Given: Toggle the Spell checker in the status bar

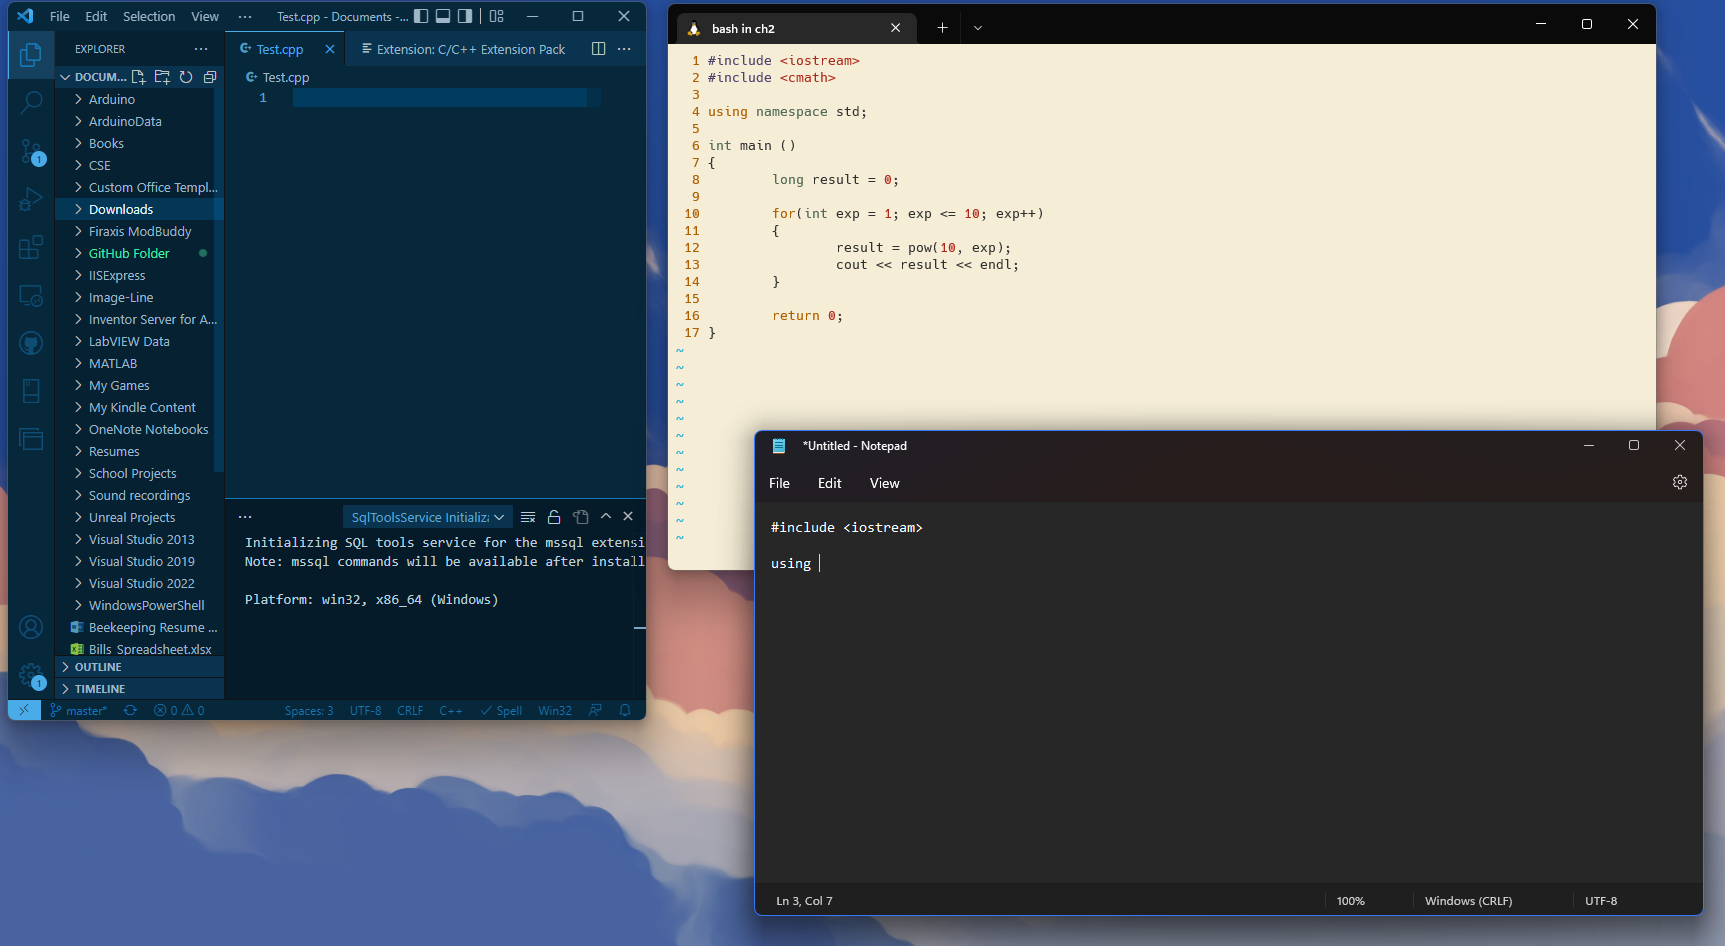Looking at the screenshot, I should 501,710.
